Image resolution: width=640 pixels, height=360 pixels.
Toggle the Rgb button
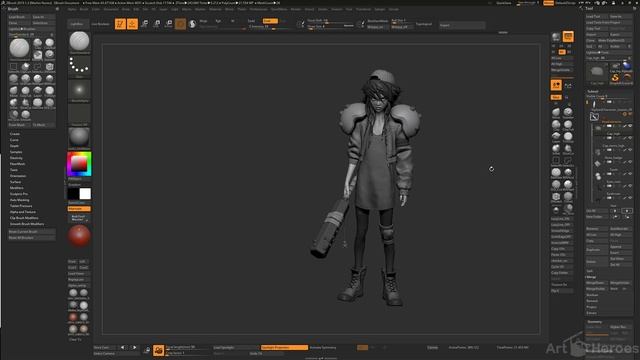pos(218,21)
